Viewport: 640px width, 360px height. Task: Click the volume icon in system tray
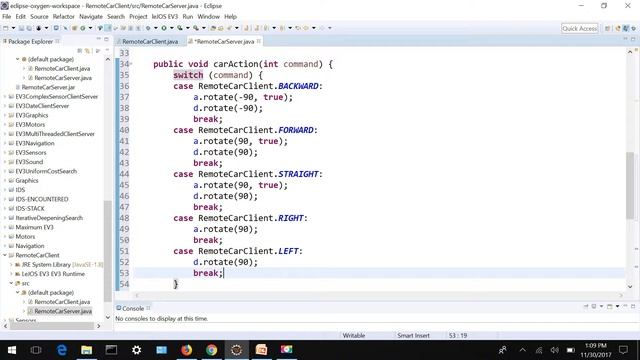tap(554, 350)
